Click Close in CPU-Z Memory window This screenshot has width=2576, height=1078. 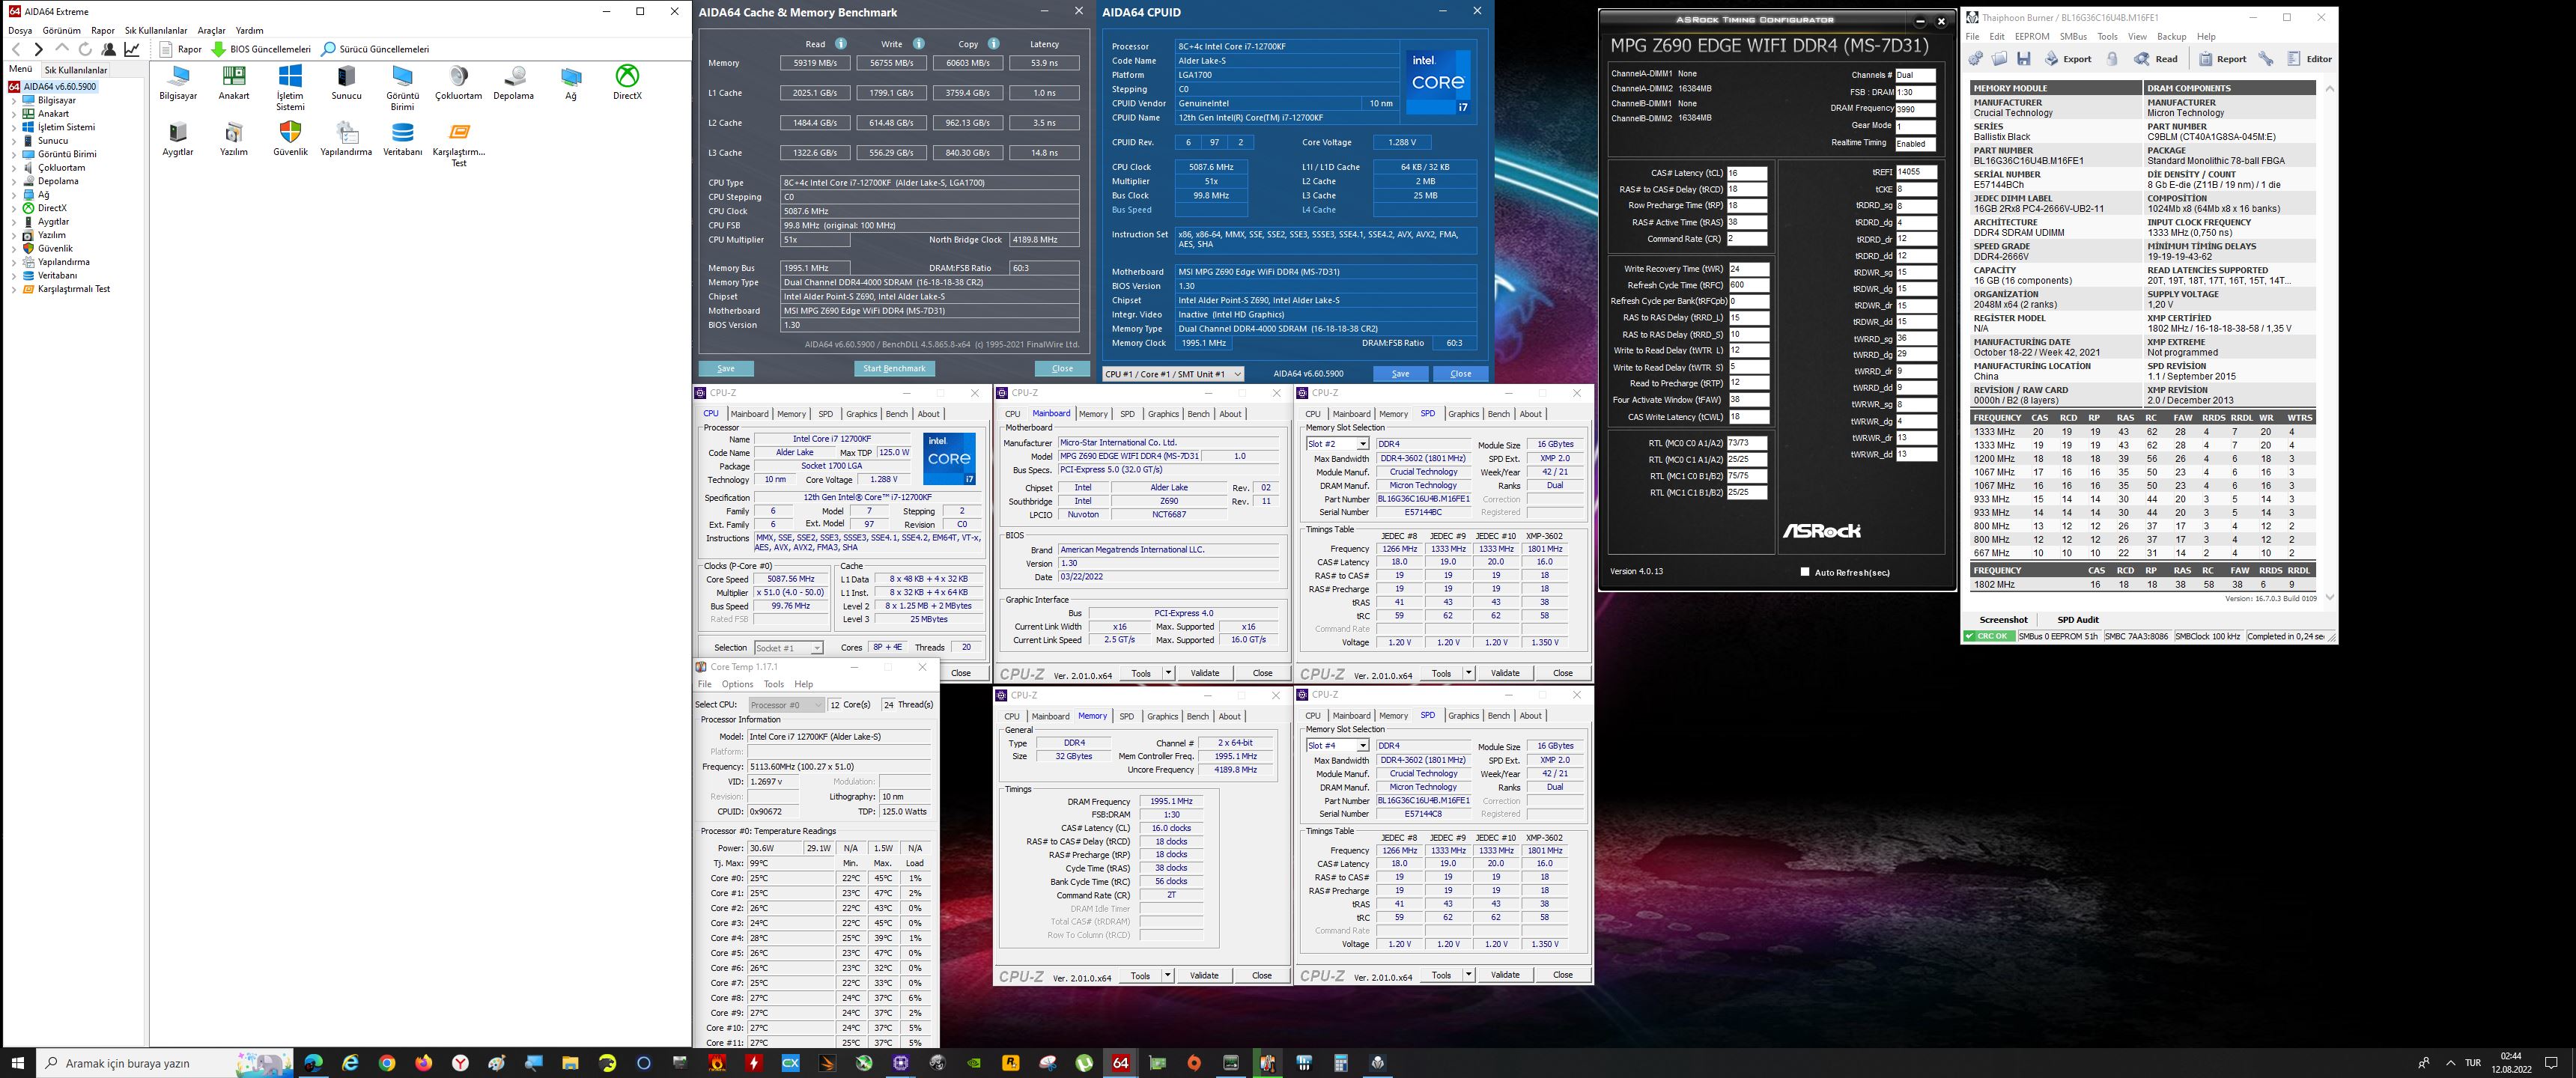[x=1262, y=975]
